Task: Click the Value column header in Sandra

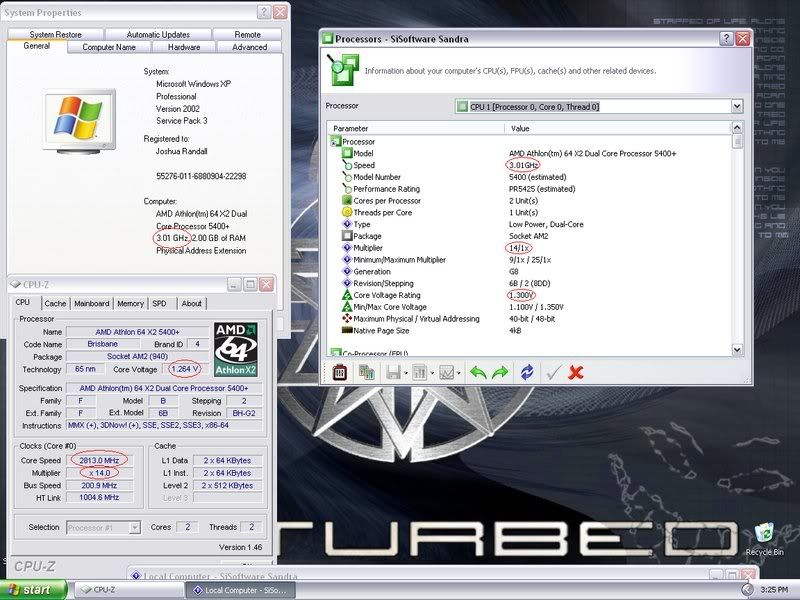Action: click(x=618, y=129)
